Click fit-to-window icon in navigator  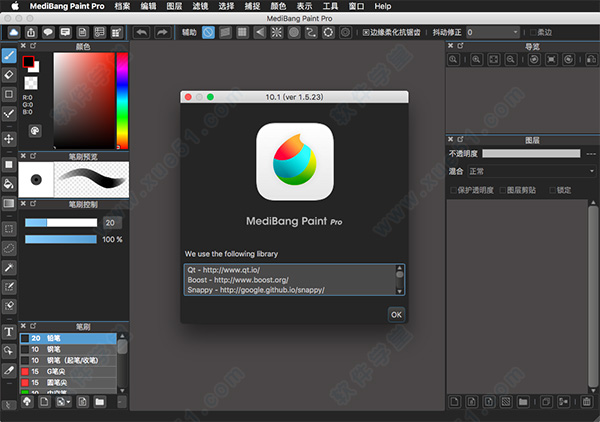(x=494, y=60)
